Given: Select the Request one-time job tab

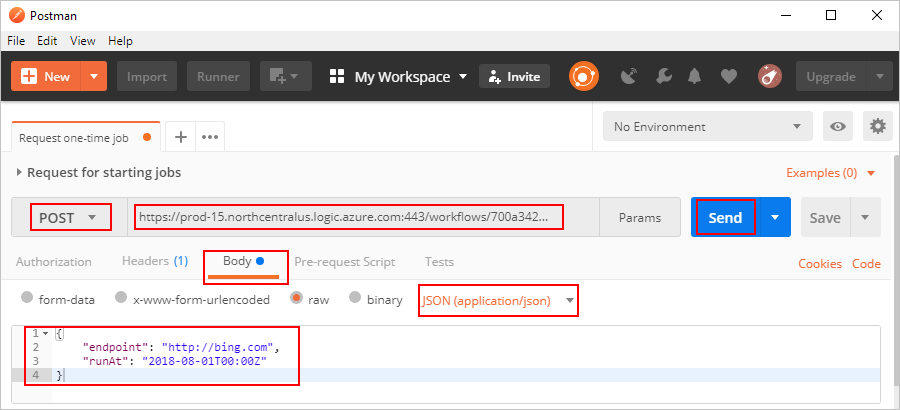Looking at the screenshot, I should click(x=86, y=137).
